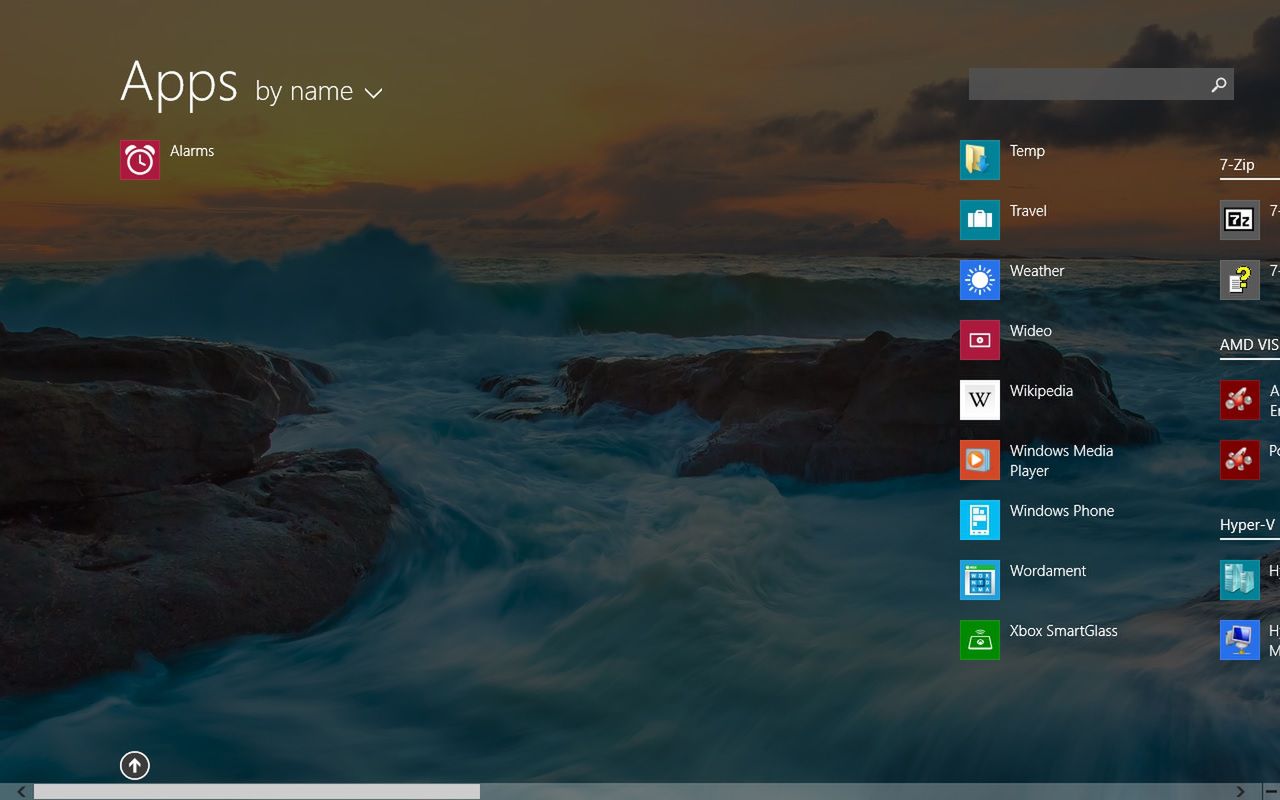
Task: Open second AMD red icon below
Action: 1240,460
